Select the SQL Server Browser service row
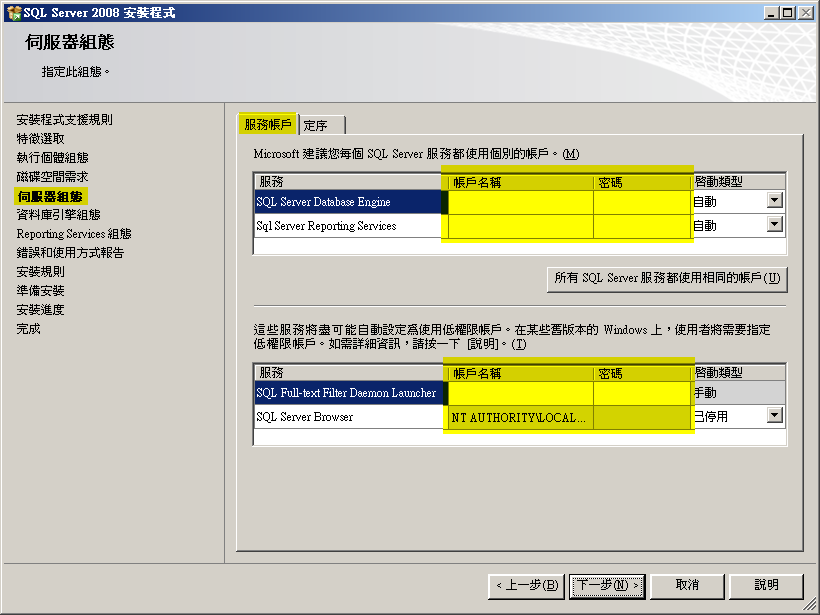The image size is (820, 615). point(330,415)
